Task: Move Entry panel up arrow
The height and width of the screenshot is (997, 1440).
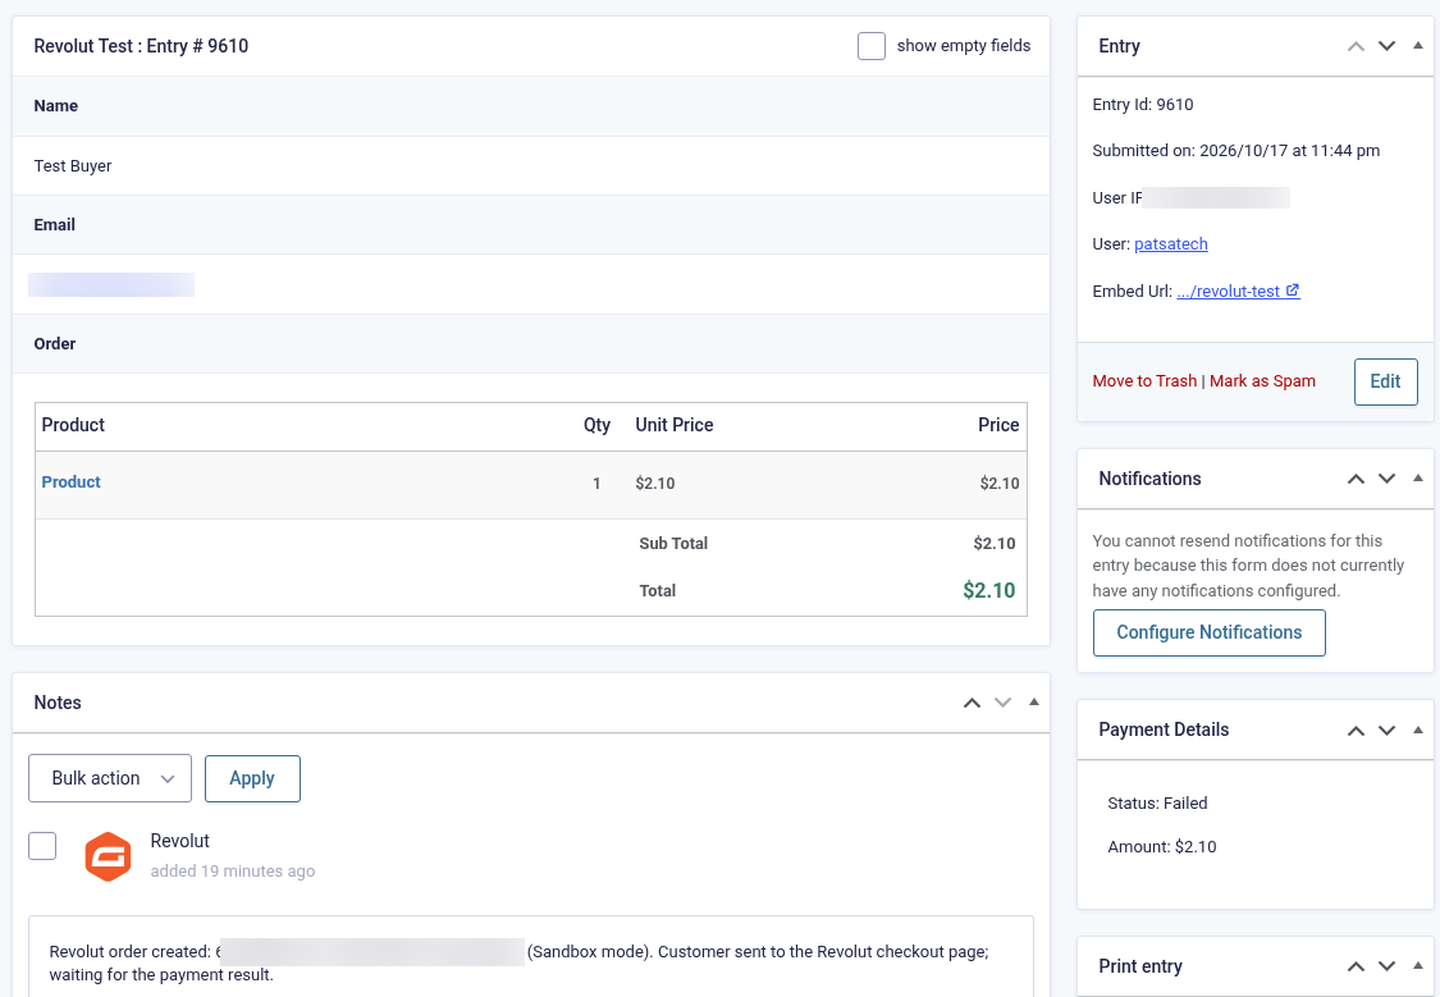Action: (x=1356, y=46)
